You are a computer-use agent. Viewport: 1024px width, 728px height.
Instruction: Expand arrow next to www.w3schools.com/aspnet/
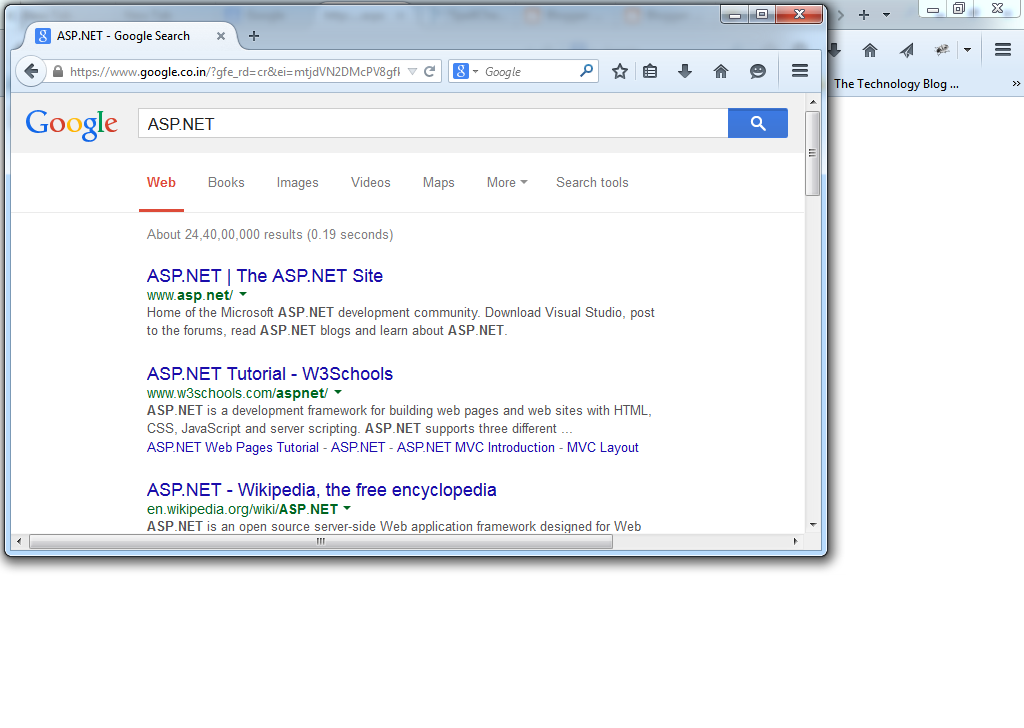pyautogui.click(x=338, y=392)
